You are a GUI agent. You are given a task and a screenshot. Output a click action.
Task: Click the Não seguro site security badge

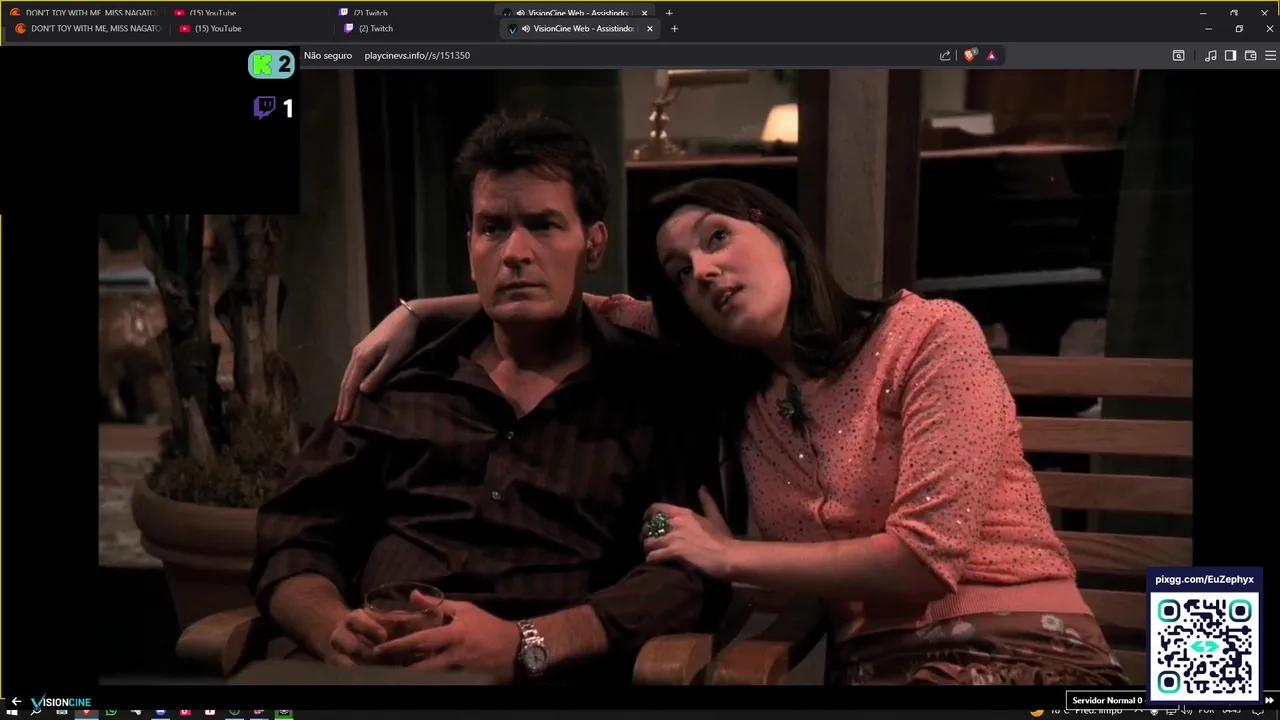[328, 56]
